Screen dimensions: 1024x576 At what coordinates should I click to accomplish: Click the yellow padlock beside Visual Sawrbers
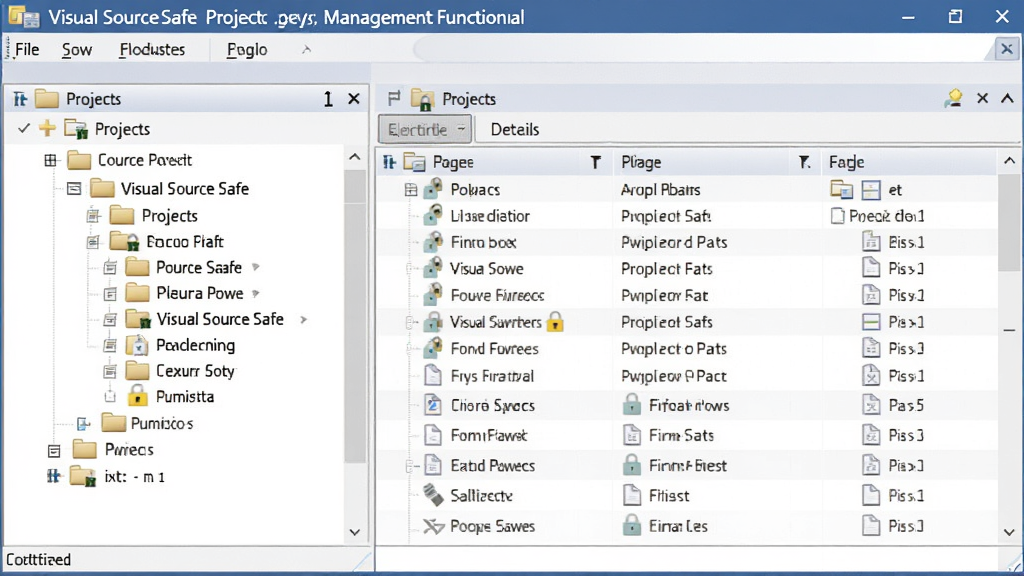(x=555, y=322)
